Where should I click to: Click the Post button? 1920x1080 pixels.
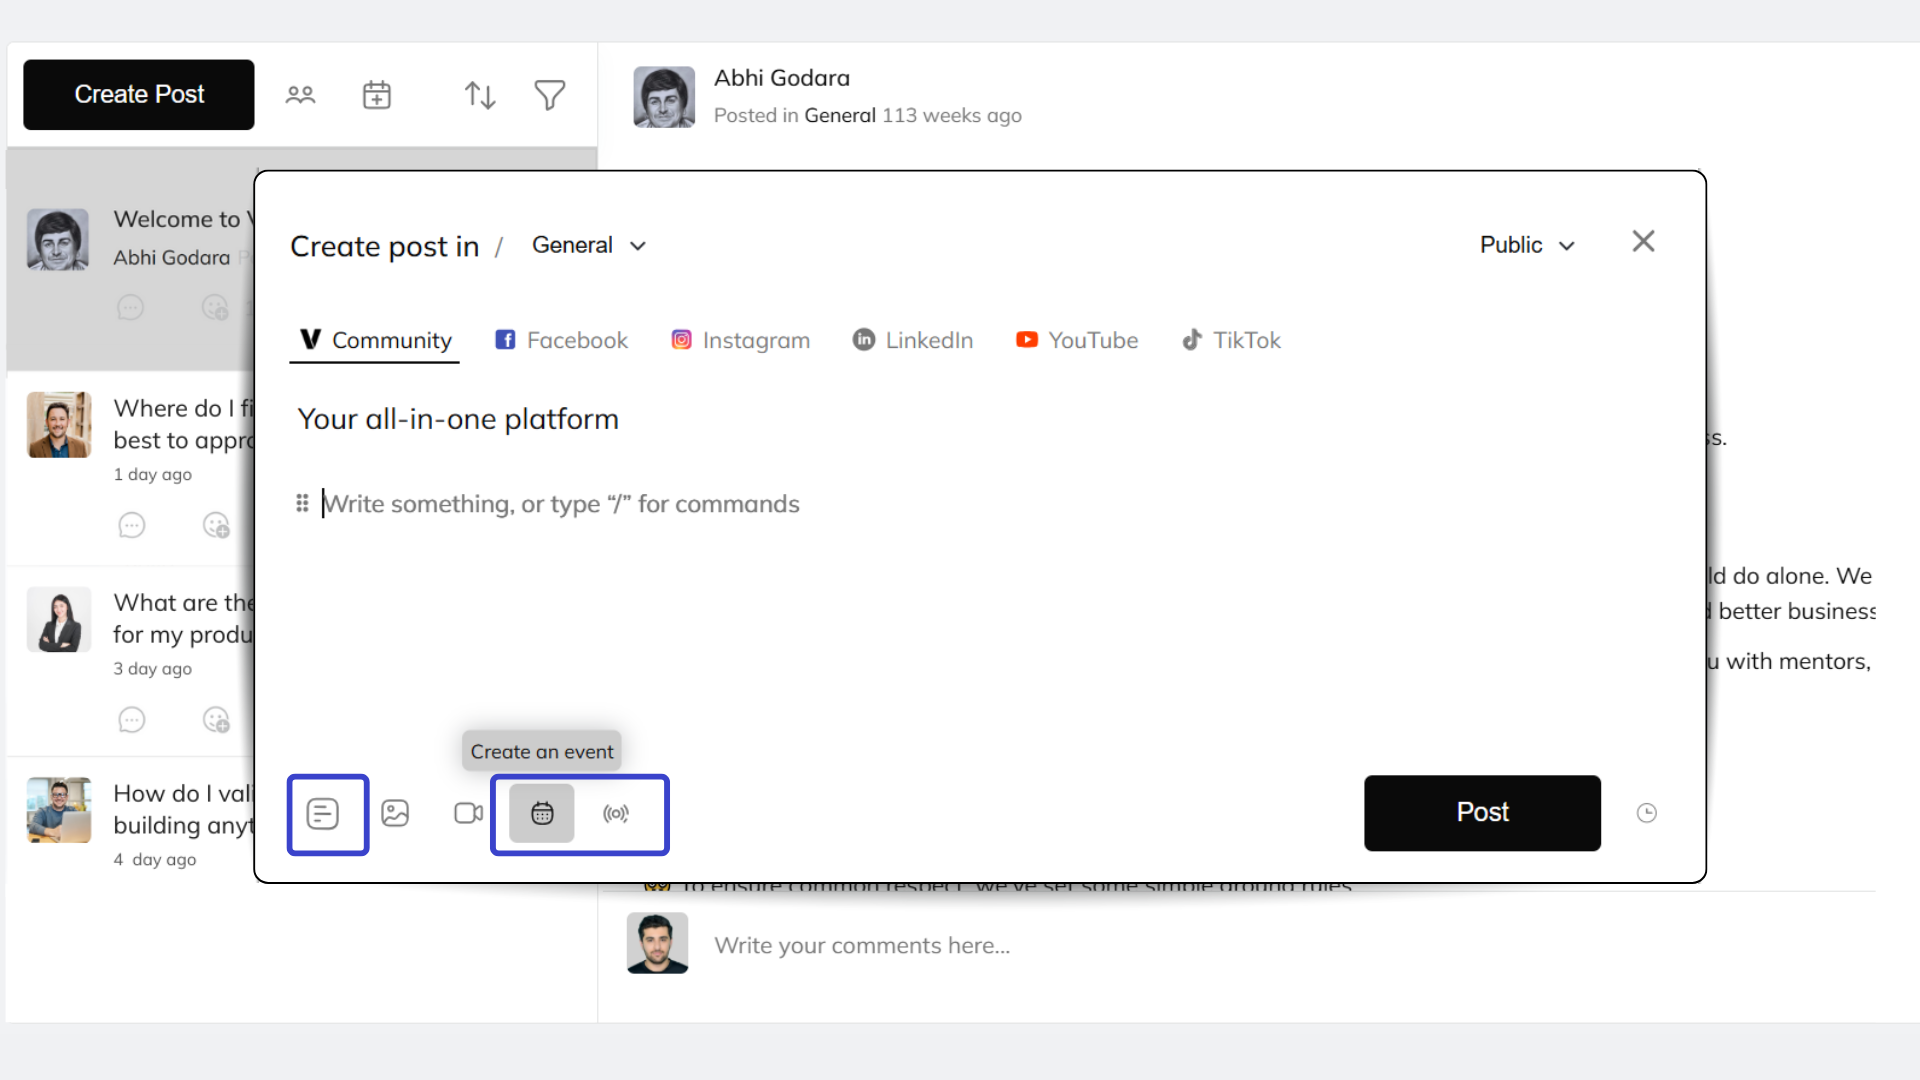tap(1481, 813)
